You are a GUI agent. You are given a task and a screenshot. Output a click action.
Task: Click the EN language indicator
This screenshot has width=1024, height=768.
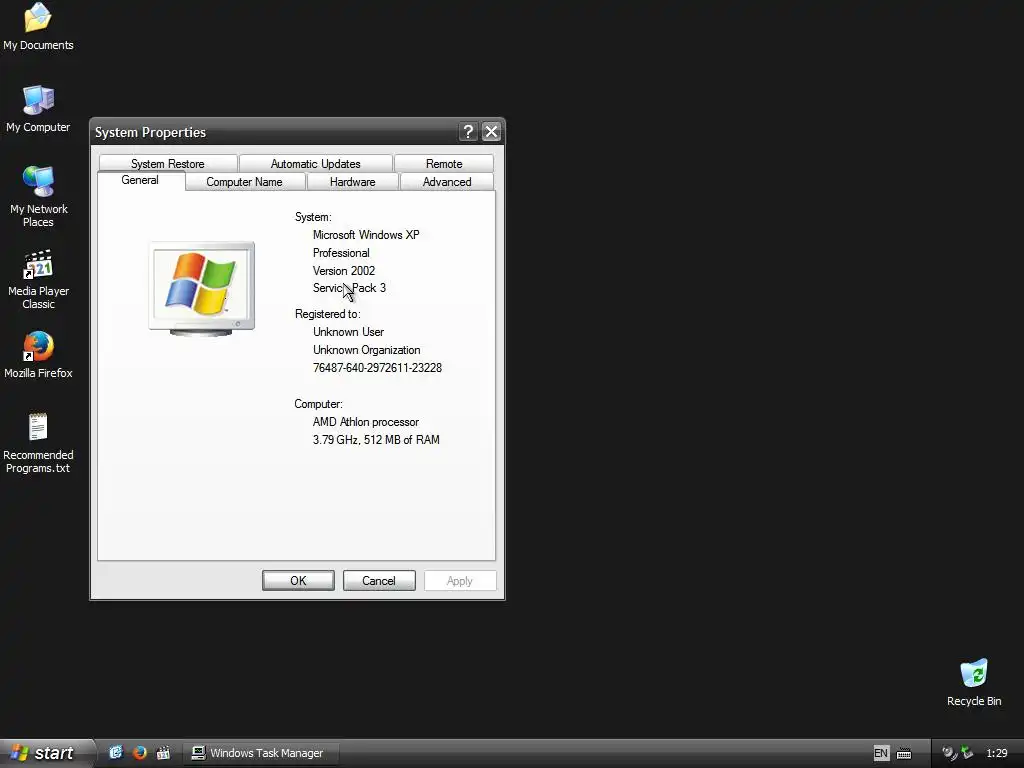(x=880, y=753)
